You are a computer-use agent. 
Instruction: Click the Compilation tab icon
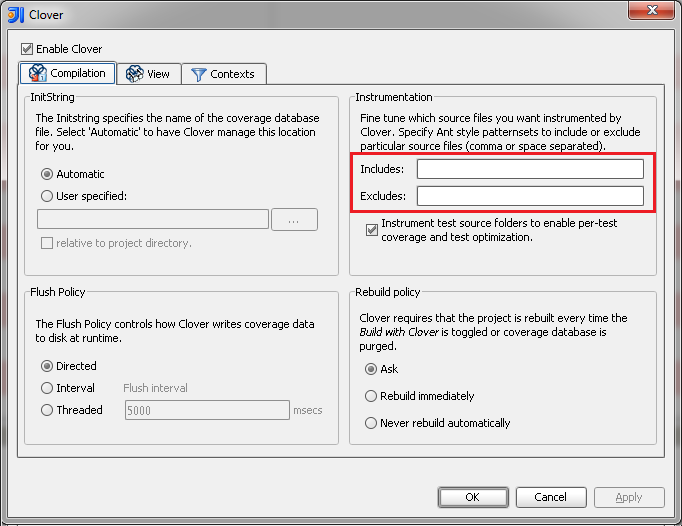[x=37, y=73]
